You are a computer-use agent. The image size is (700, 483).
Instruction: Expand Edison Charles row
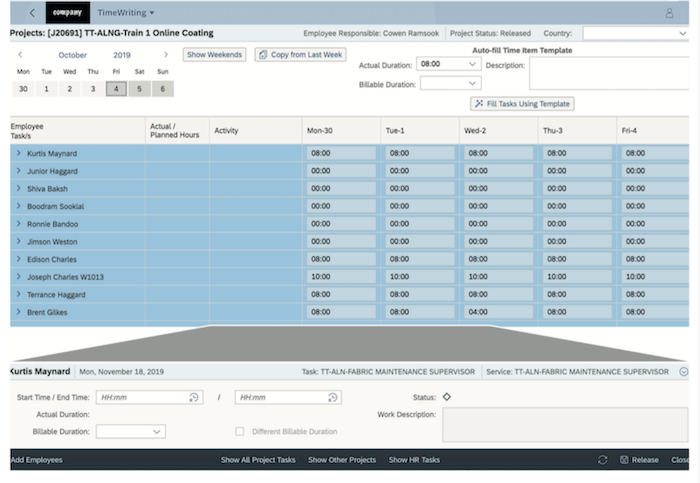(18, 259)
